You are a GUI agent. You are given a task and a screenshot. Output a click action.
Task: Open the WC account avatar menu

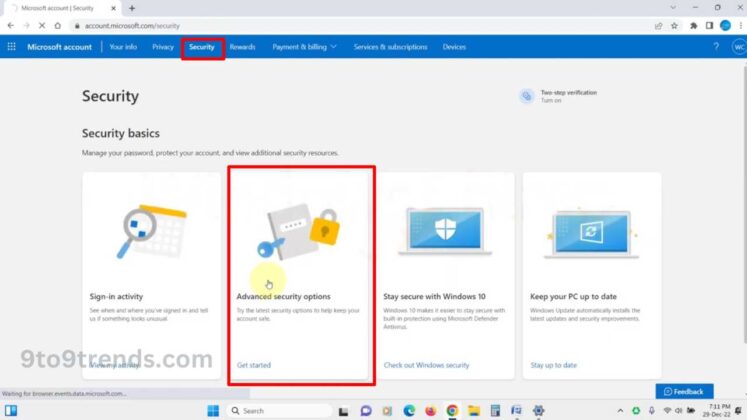point(739,47)
